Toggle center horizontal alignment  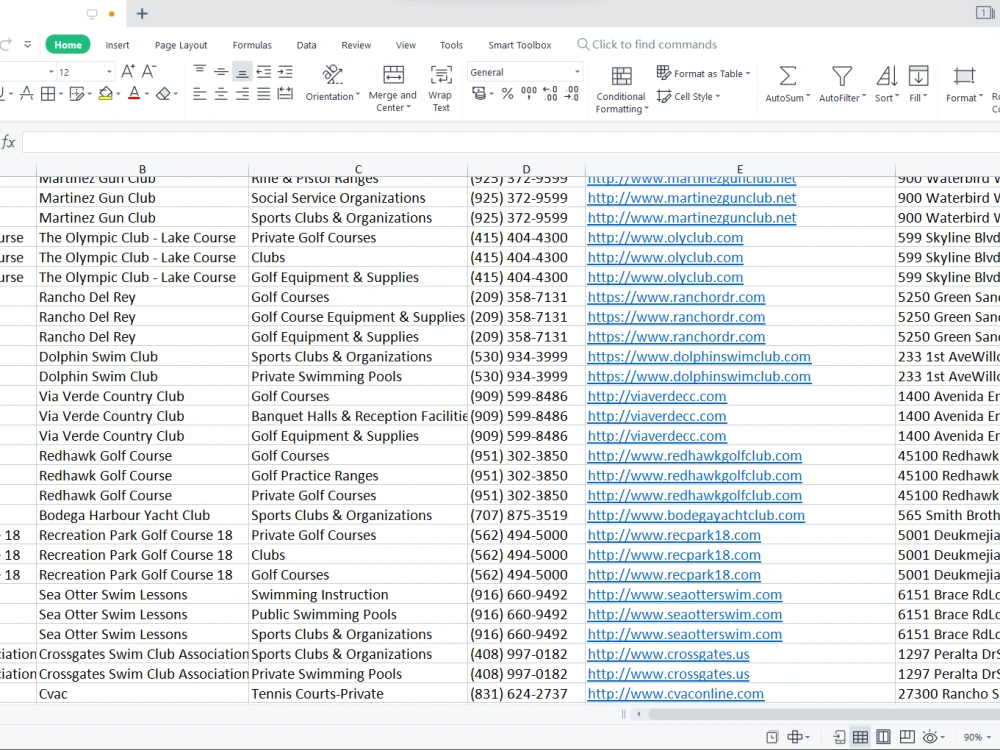[x=221, y=94]
